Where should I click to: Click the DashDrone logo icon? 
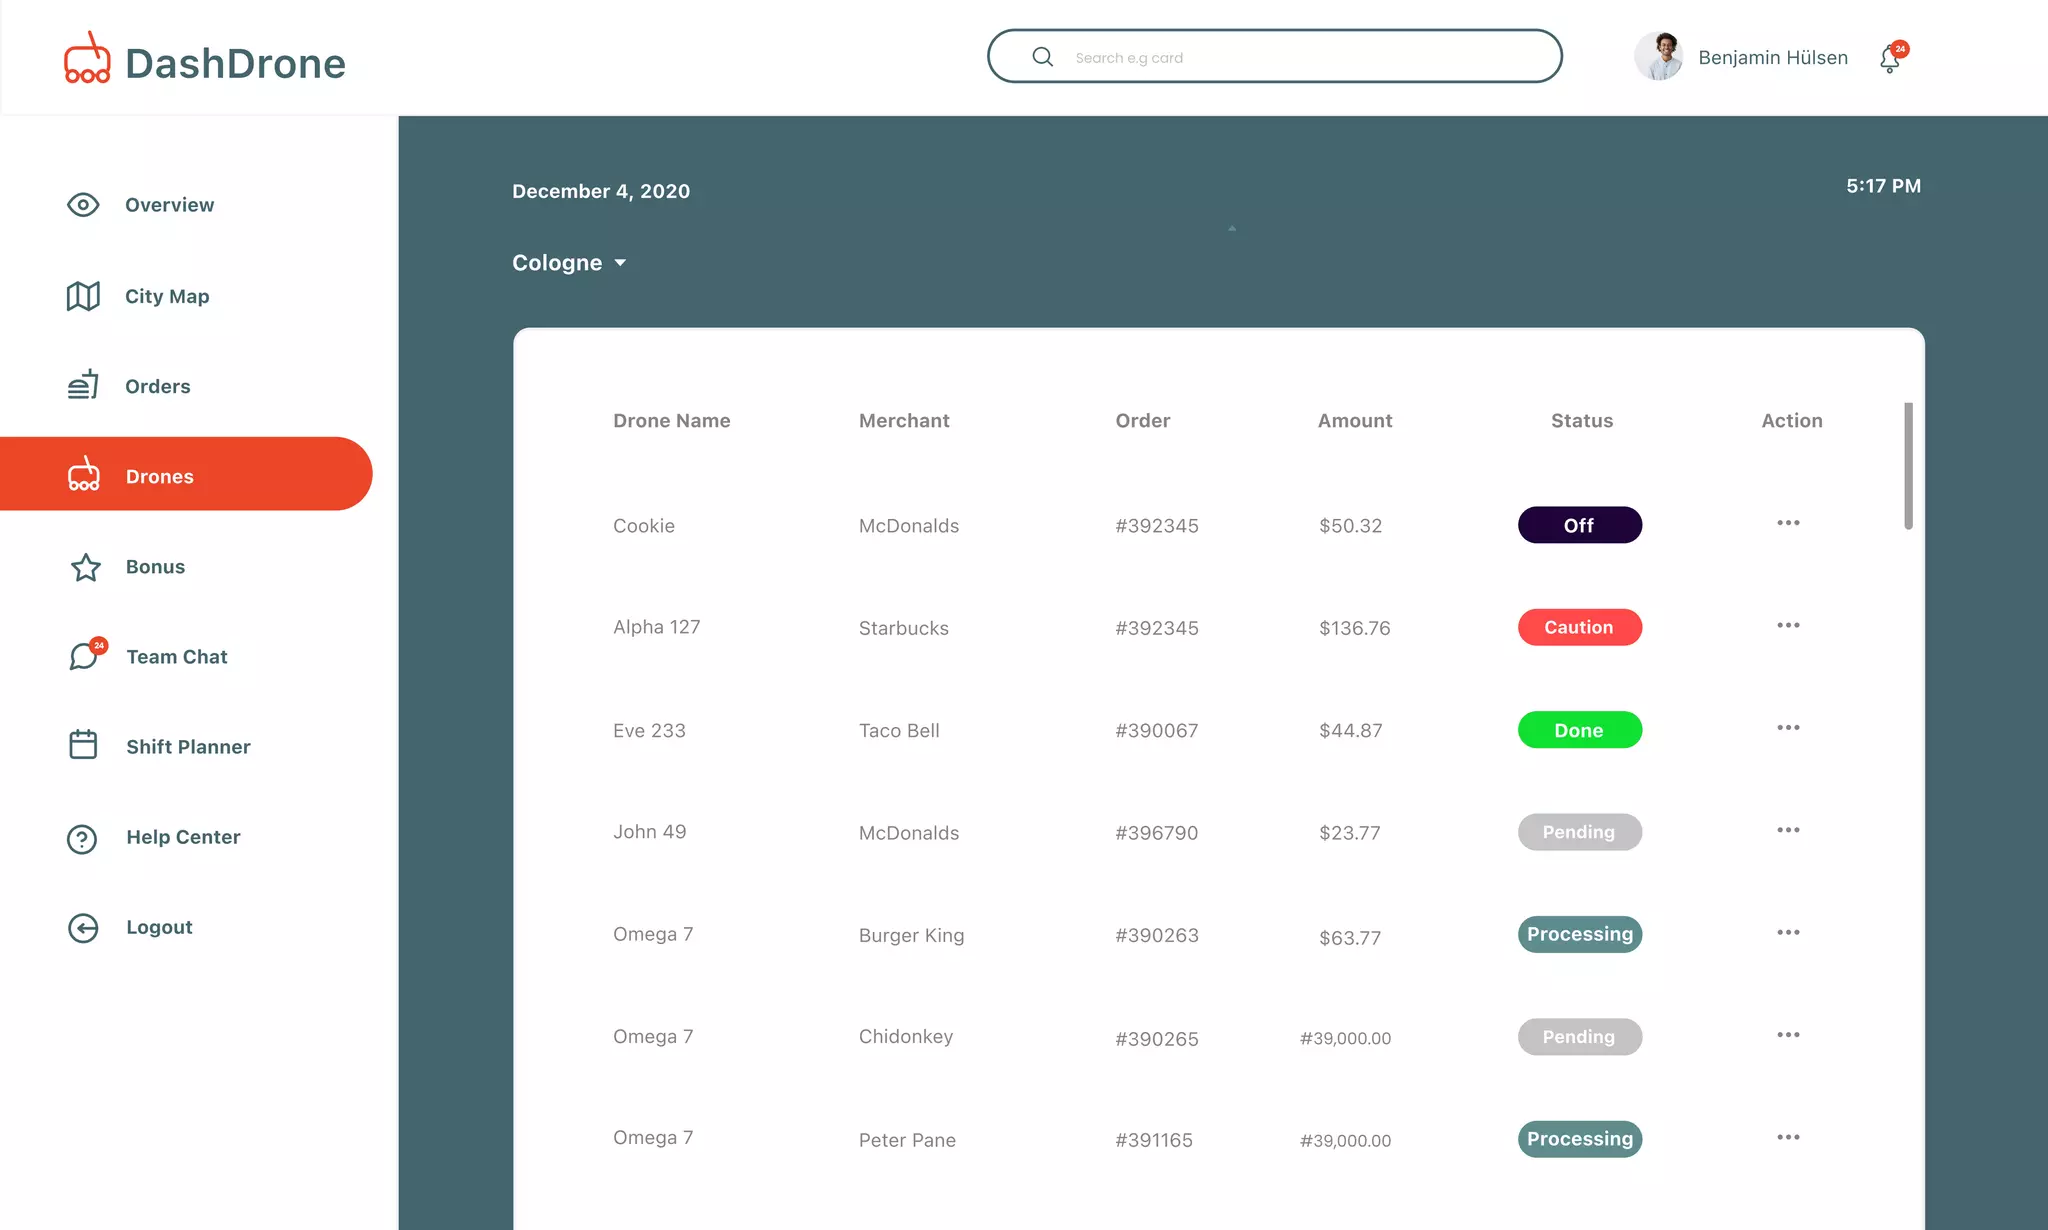point(87,58)
